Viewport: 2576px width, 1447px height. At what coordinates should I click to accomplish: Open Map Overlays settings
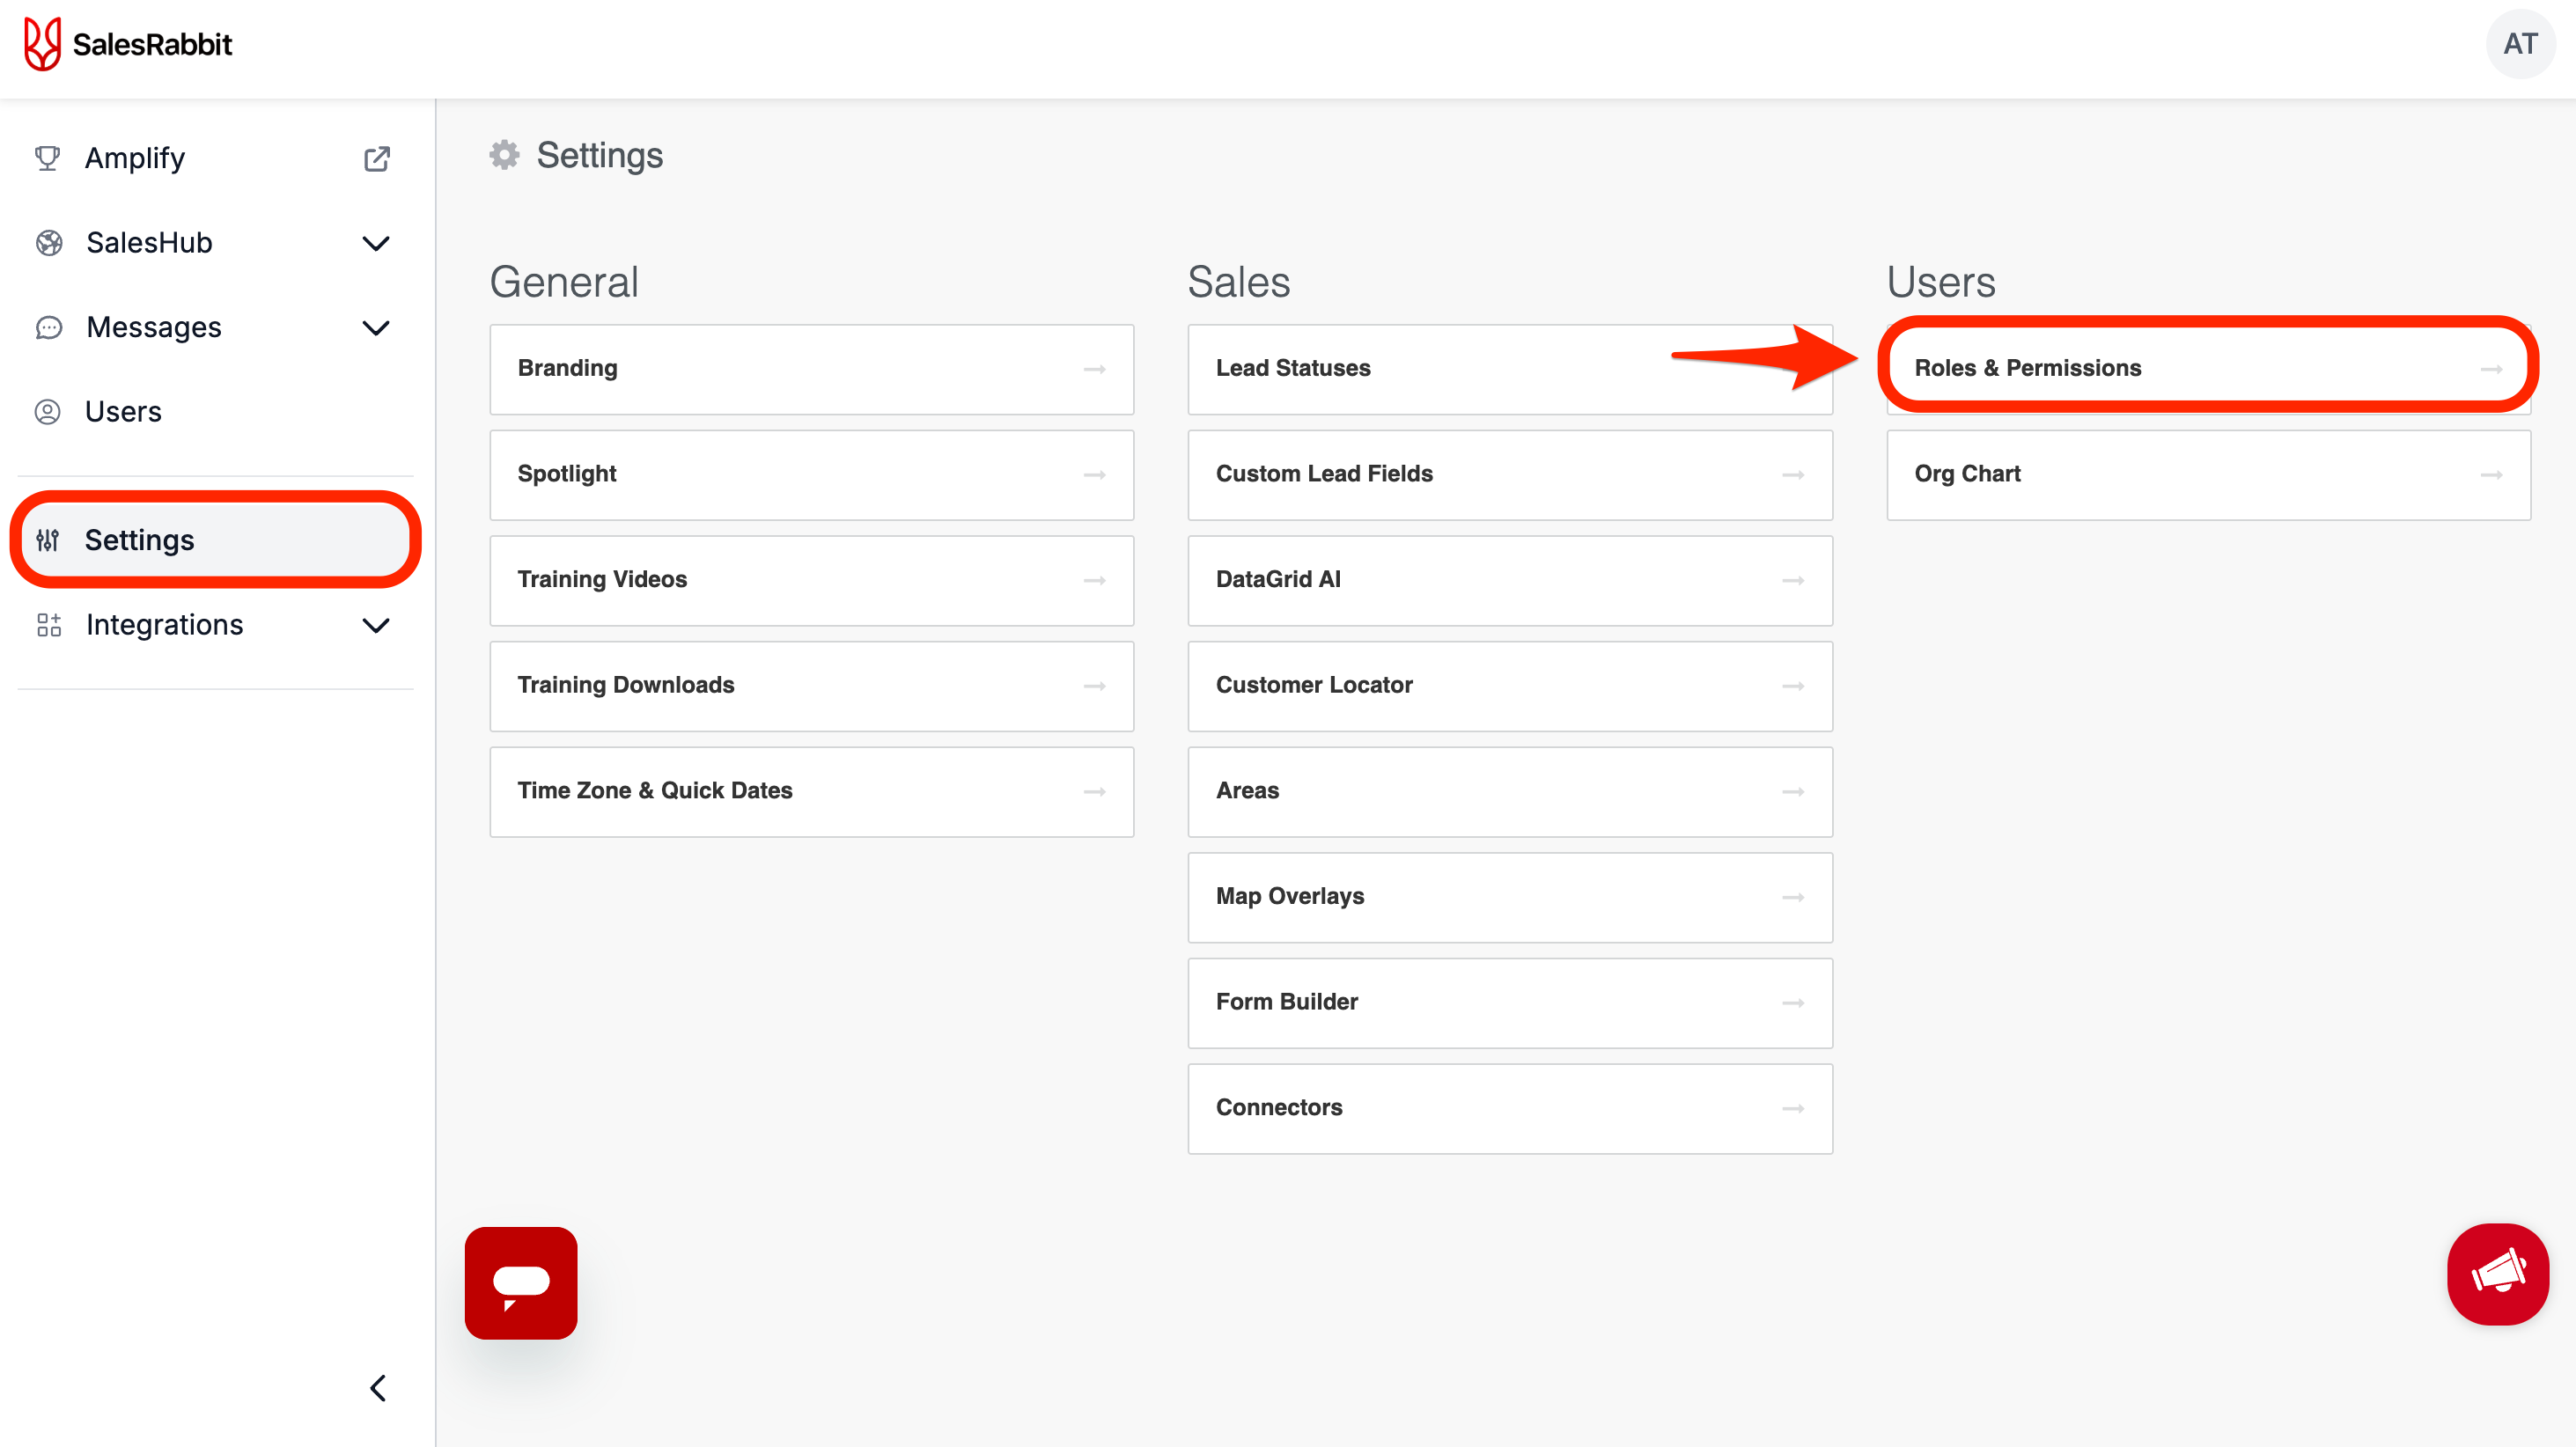[x=1510, y=897]
